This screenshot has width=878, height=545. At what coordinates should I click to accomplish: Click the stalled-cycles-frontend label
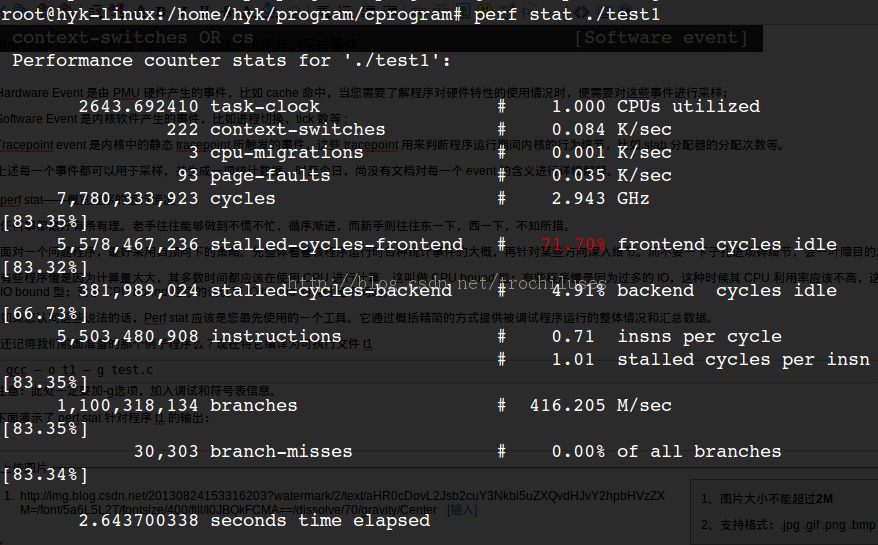[336, 244]
